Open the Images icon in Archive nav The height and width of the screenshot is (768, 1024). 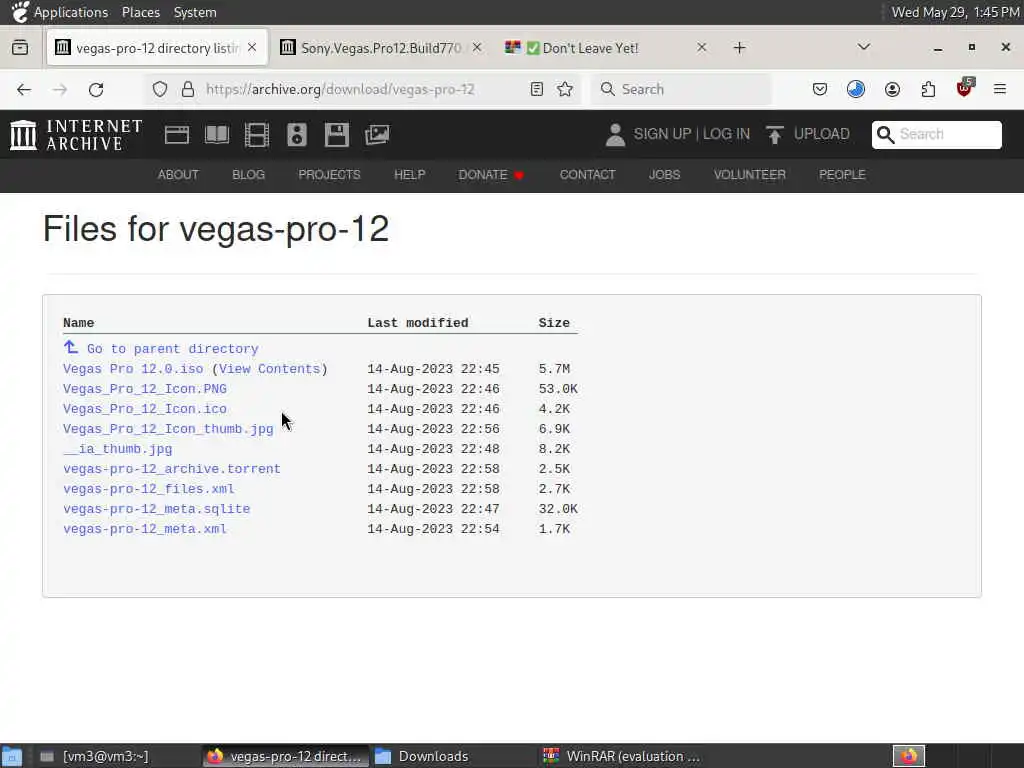tap(377, 135)
